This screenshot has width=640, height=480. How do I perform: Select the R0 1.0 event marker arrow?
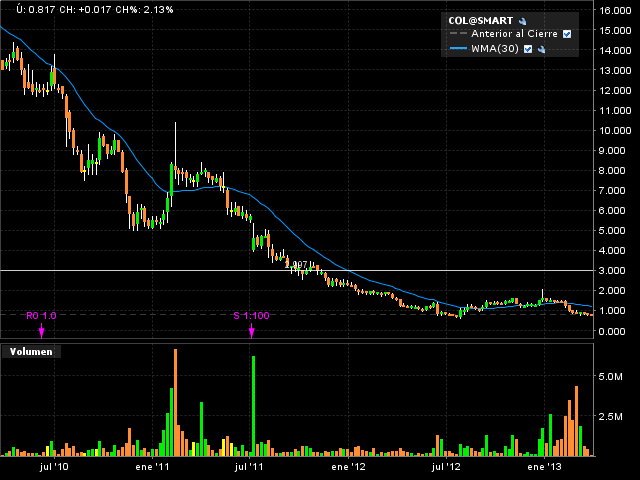tap(41, 331)
